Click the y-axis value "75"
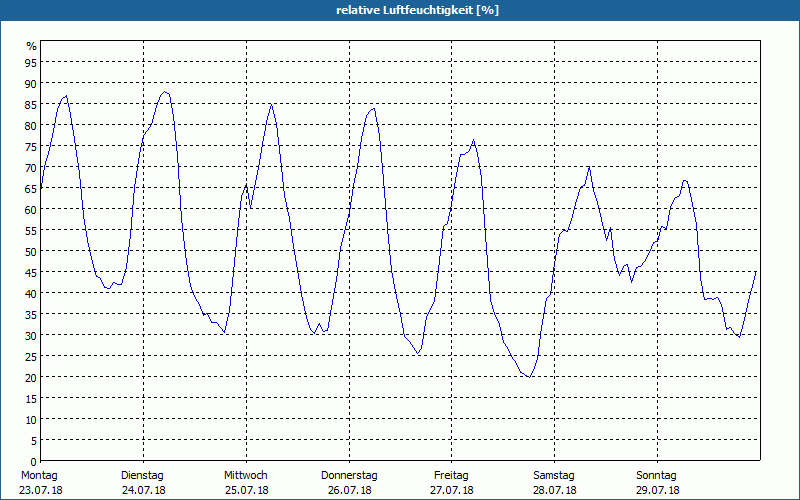Viewport: 800px width, 500px height. 31,146
